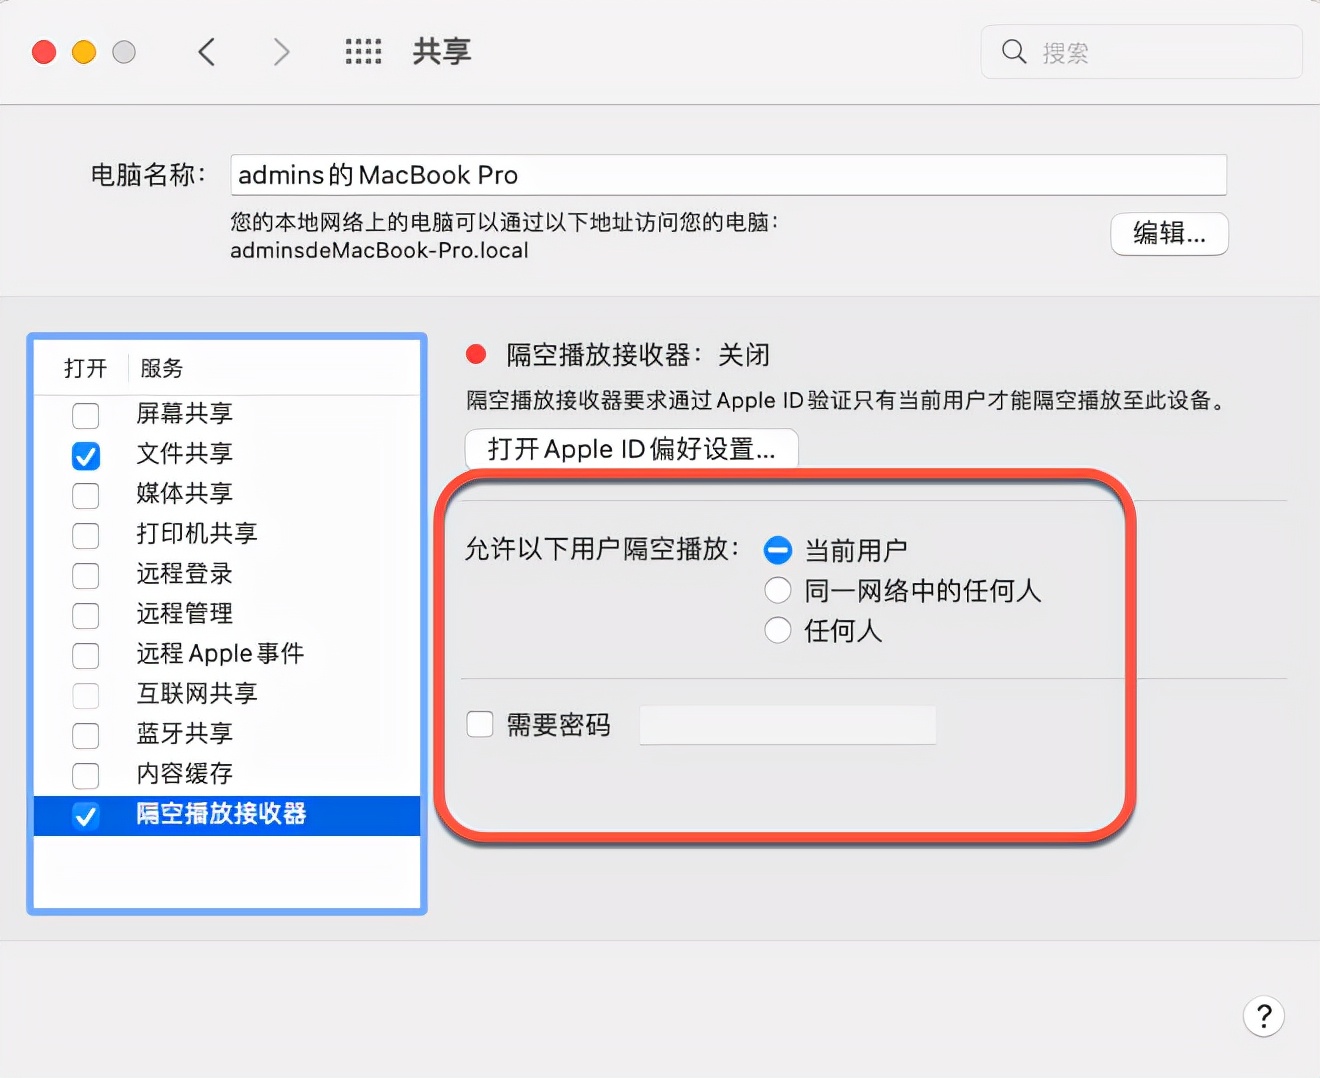Viewport: 1320px width, 1078px height.
Task: Go back with the left chevron
Action: (x=207, y=52)
